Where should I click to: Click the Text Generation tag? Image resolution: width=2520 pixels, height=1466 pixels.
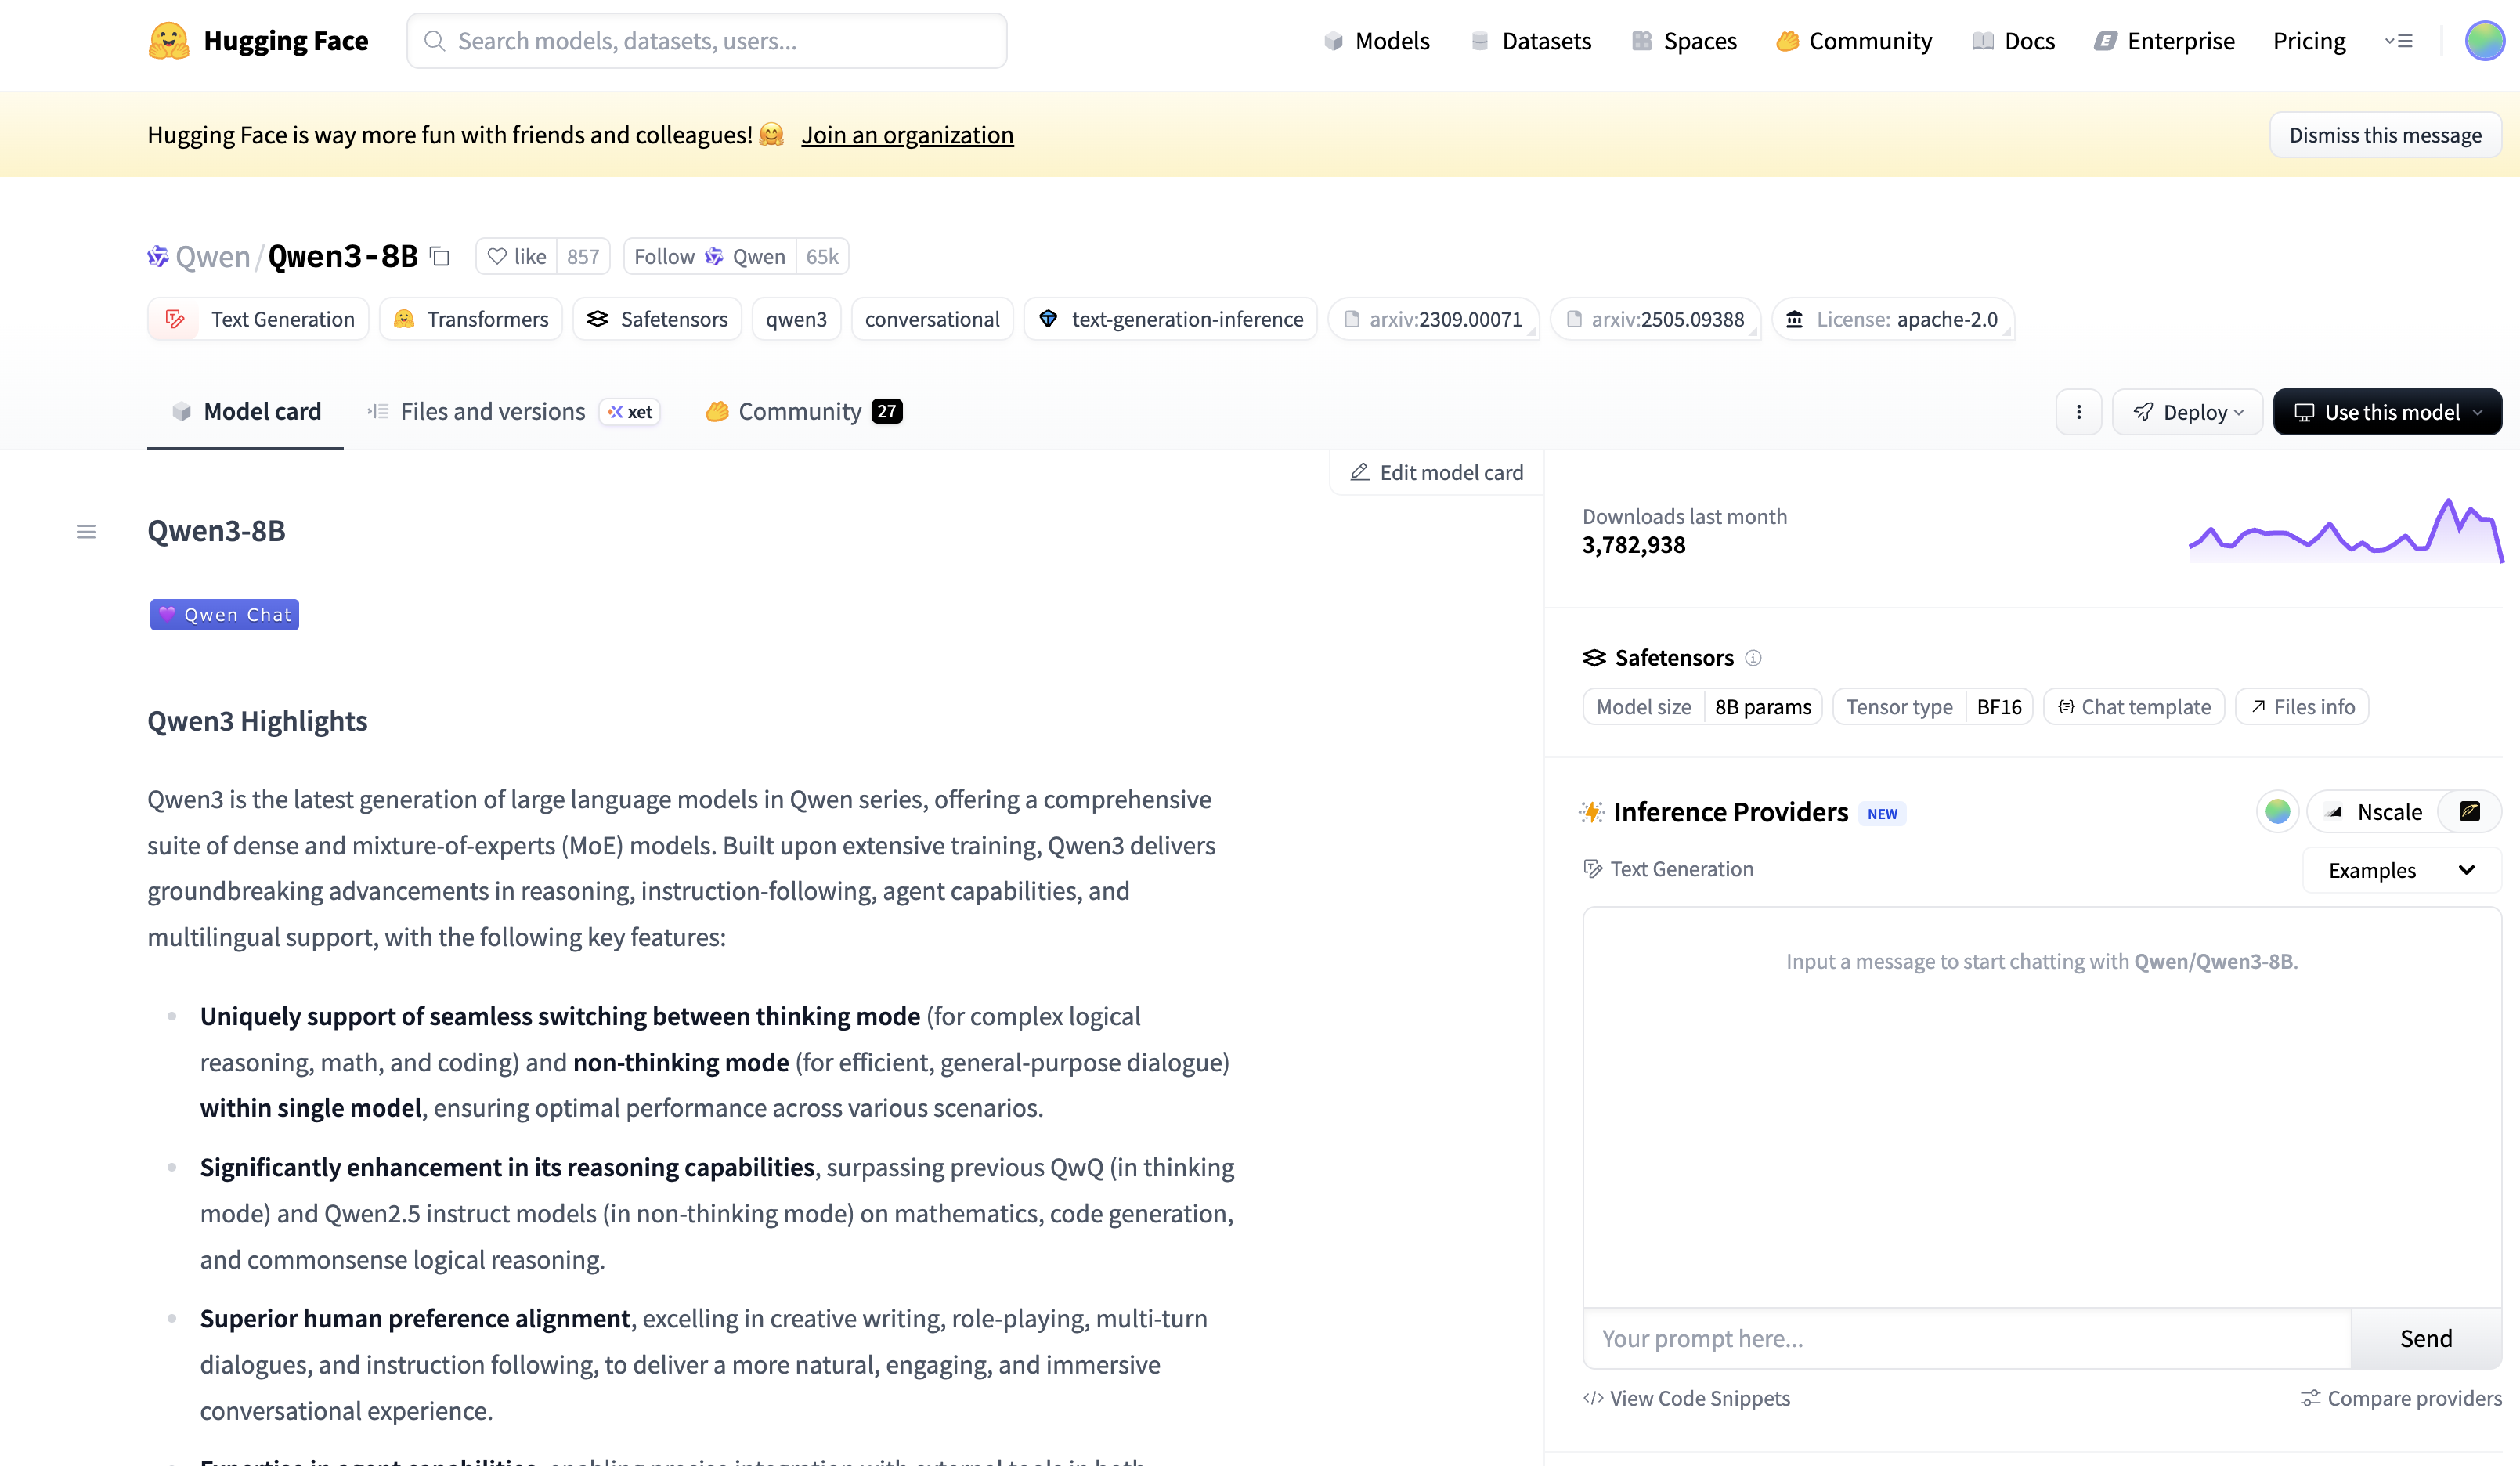pos(259,319)
